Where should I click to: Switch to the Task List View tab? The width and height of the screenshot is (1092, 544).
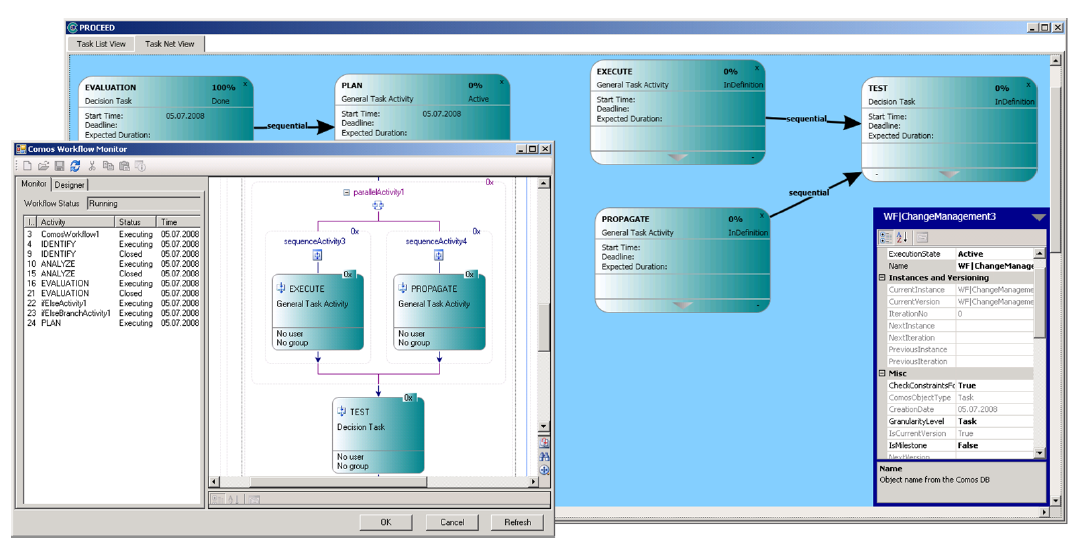(102, 44)
